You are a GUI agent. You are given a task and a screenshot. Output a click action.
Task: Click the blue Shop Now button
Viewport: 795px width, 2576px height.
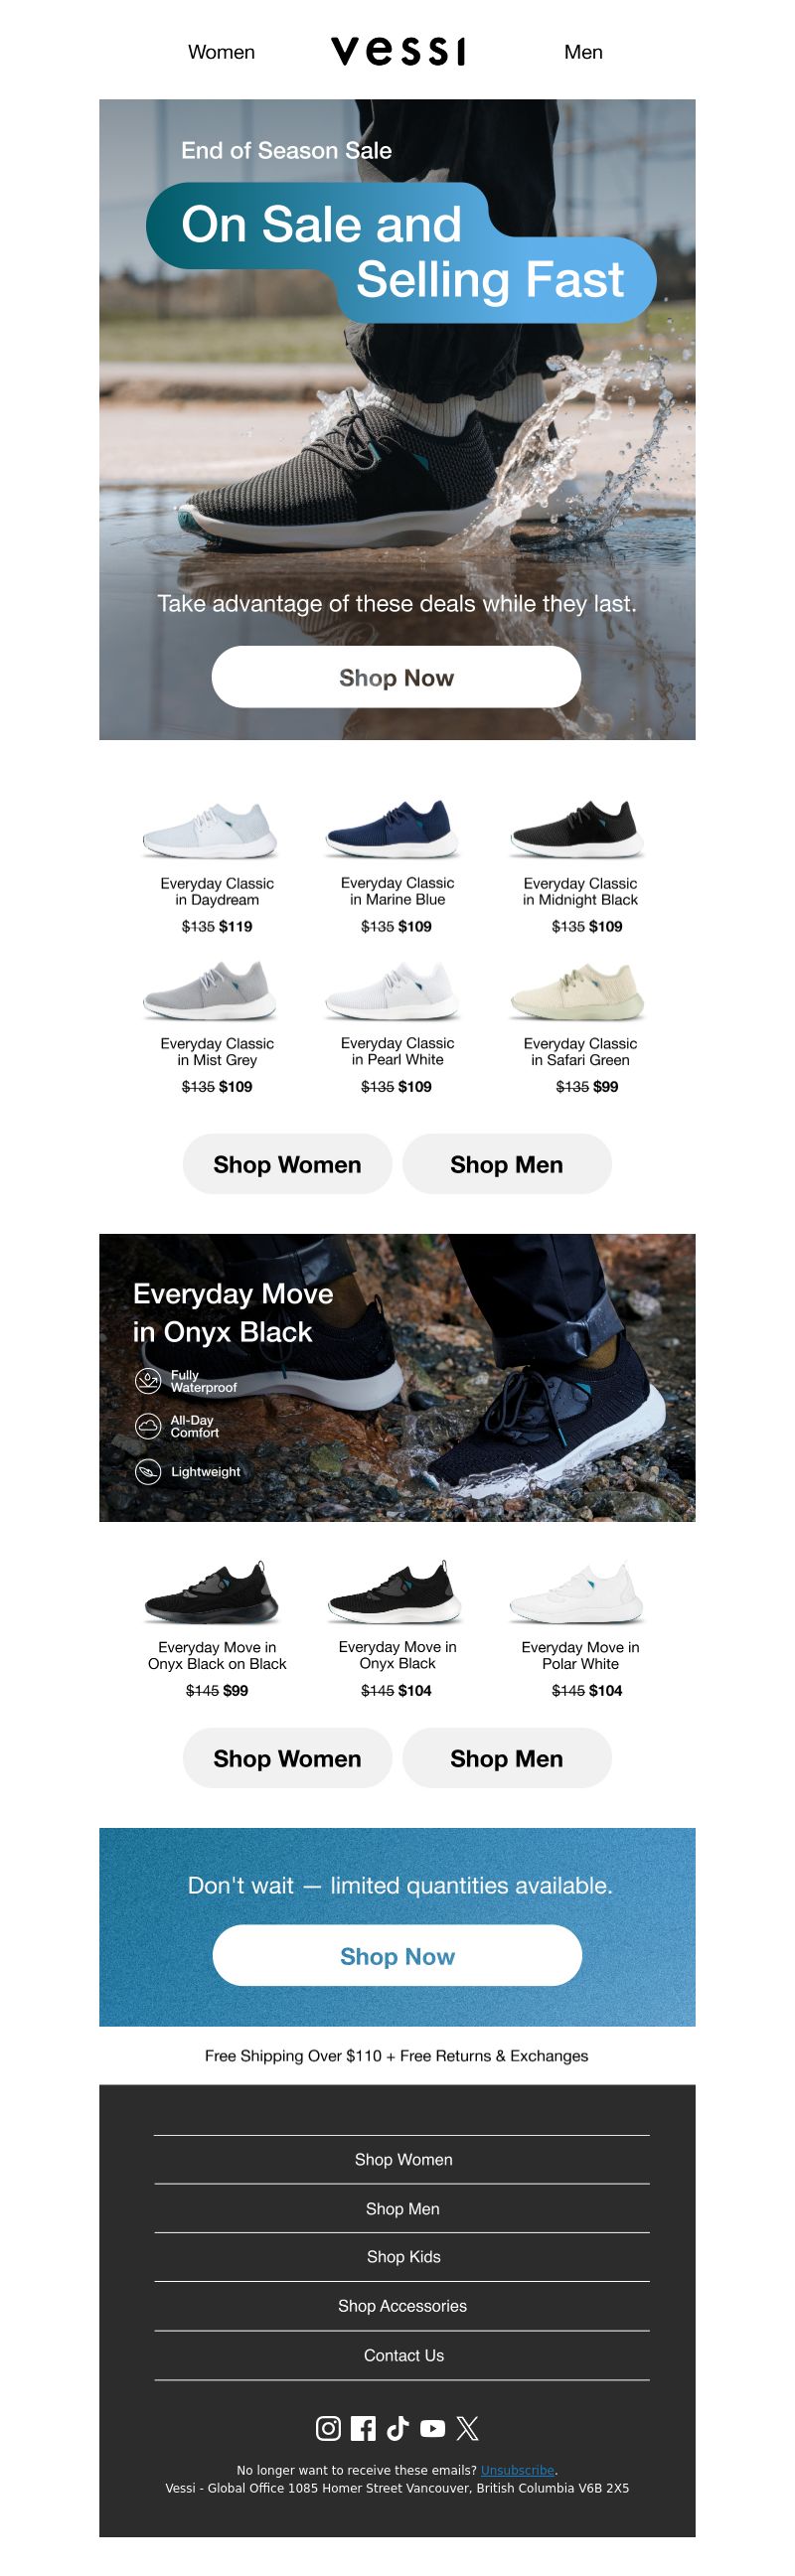[397, 1955]
